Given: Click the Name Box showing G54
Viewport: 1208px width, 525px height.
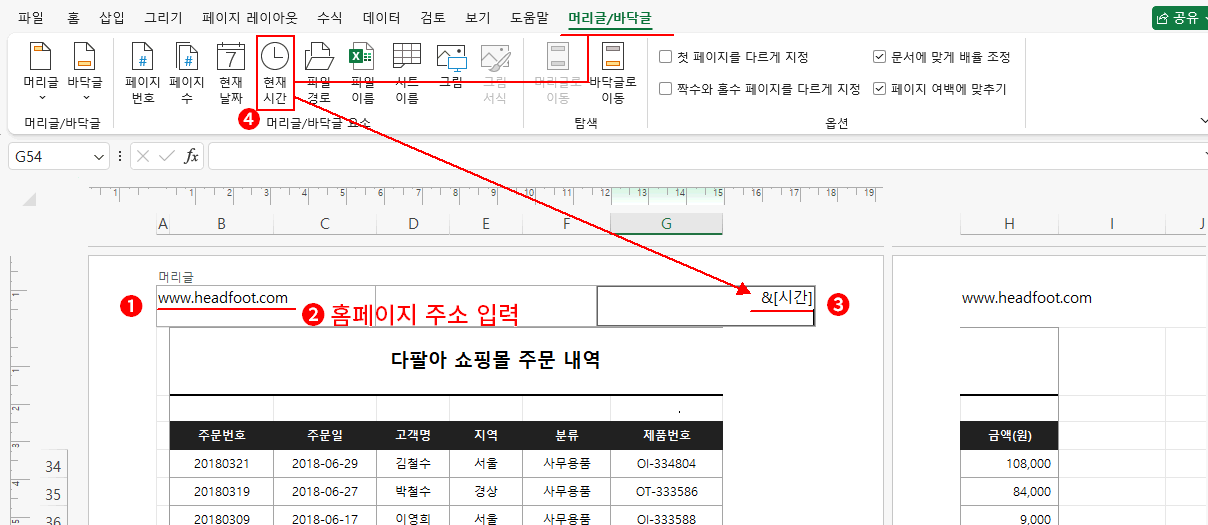Looking at the screenshot, I should 50,157.
